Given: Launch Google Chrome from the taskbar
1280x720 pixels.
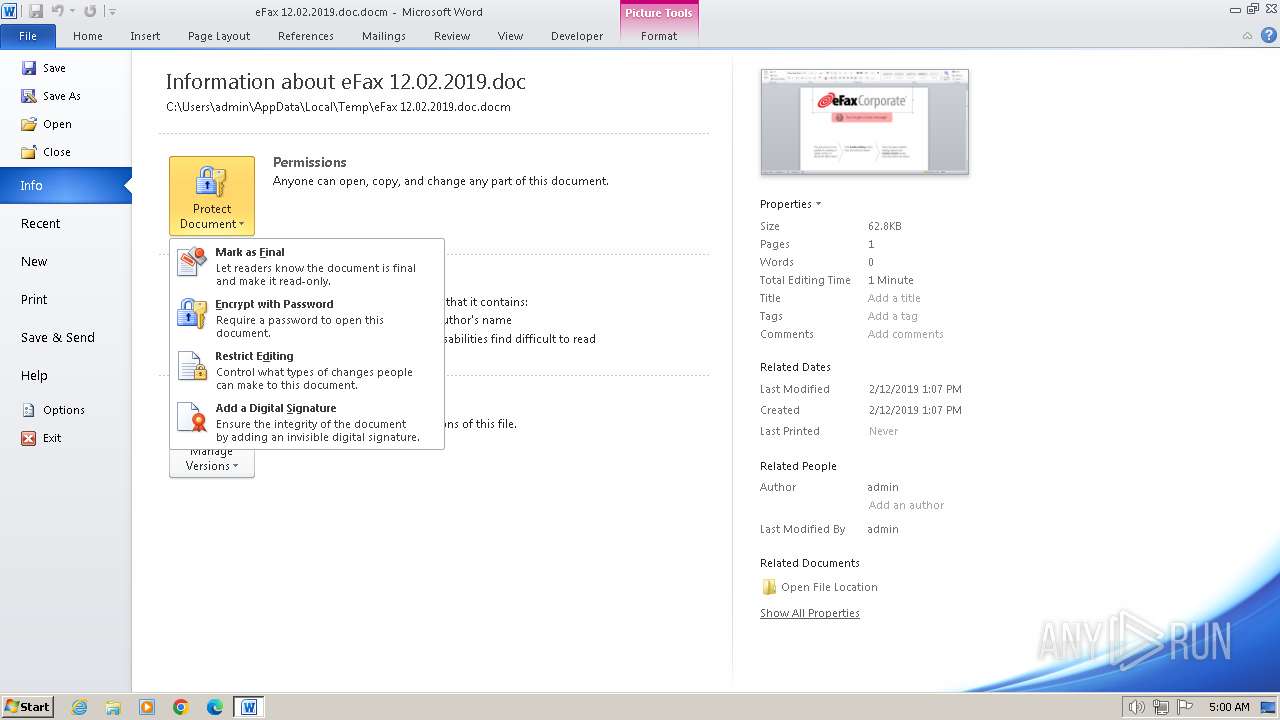Looking at the screenshot, I should [x=181, y=707].
